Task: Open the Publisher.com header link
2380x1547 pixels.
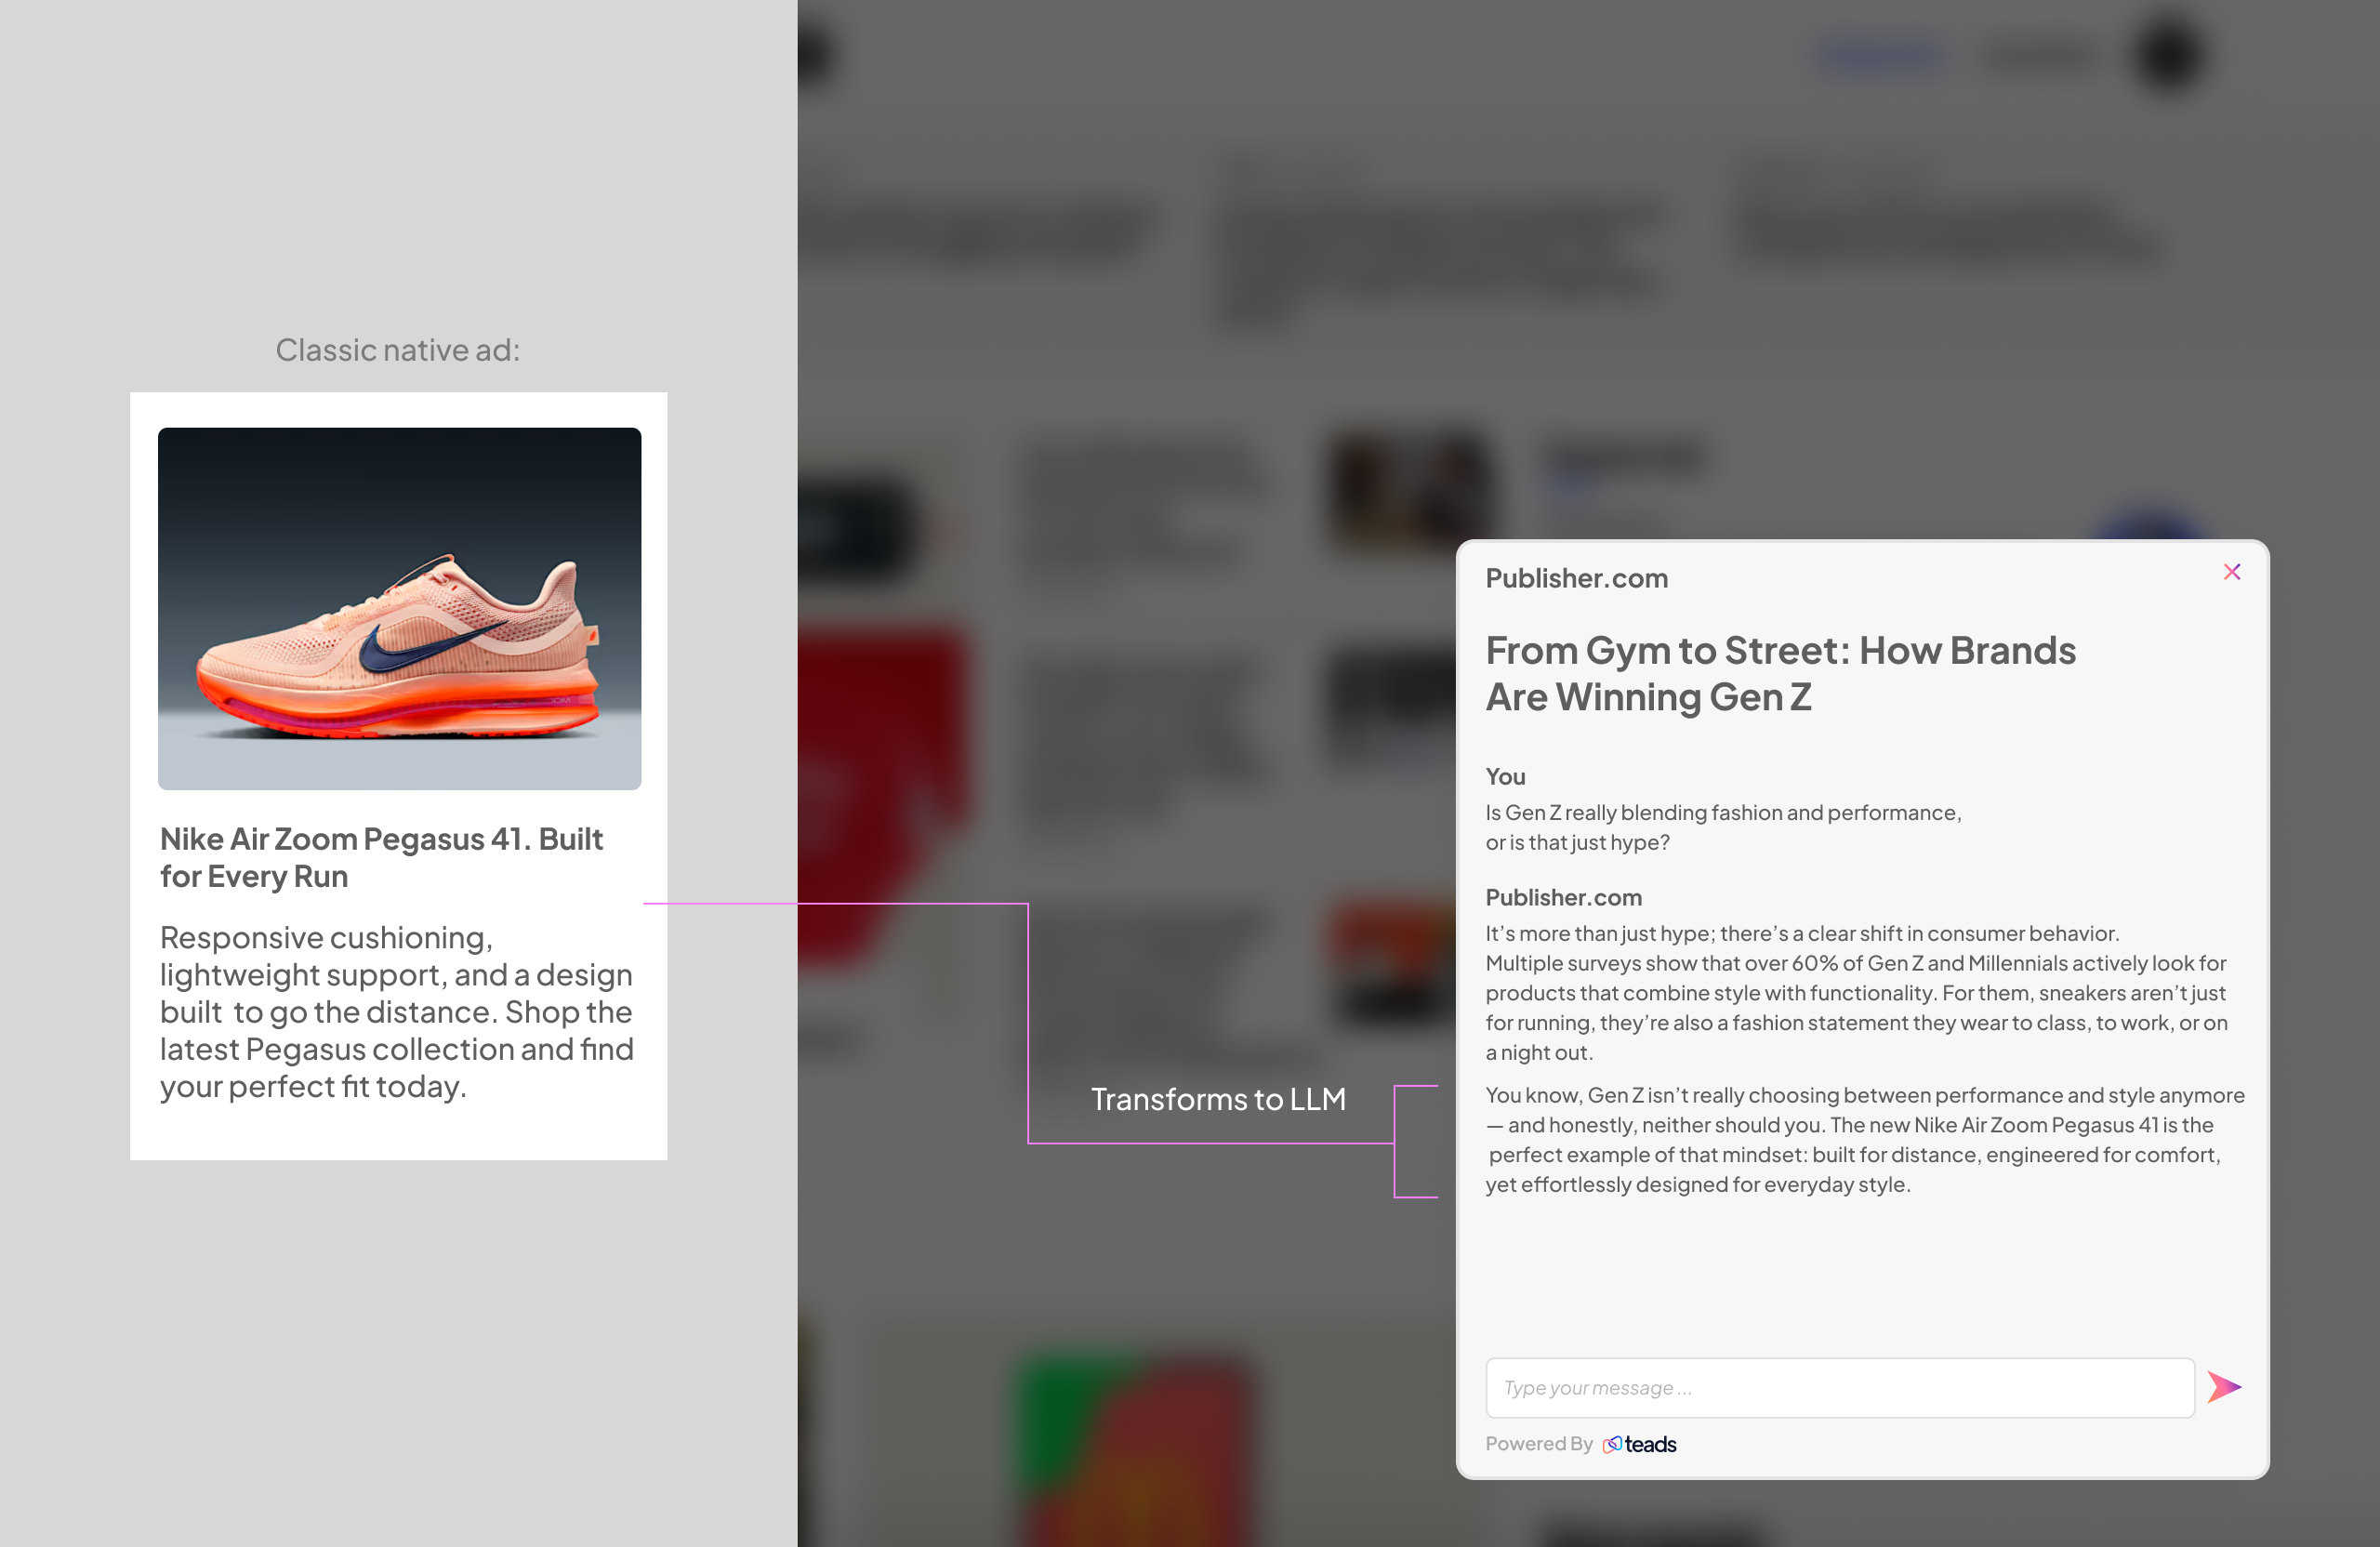Action: tap(1576, 578)
